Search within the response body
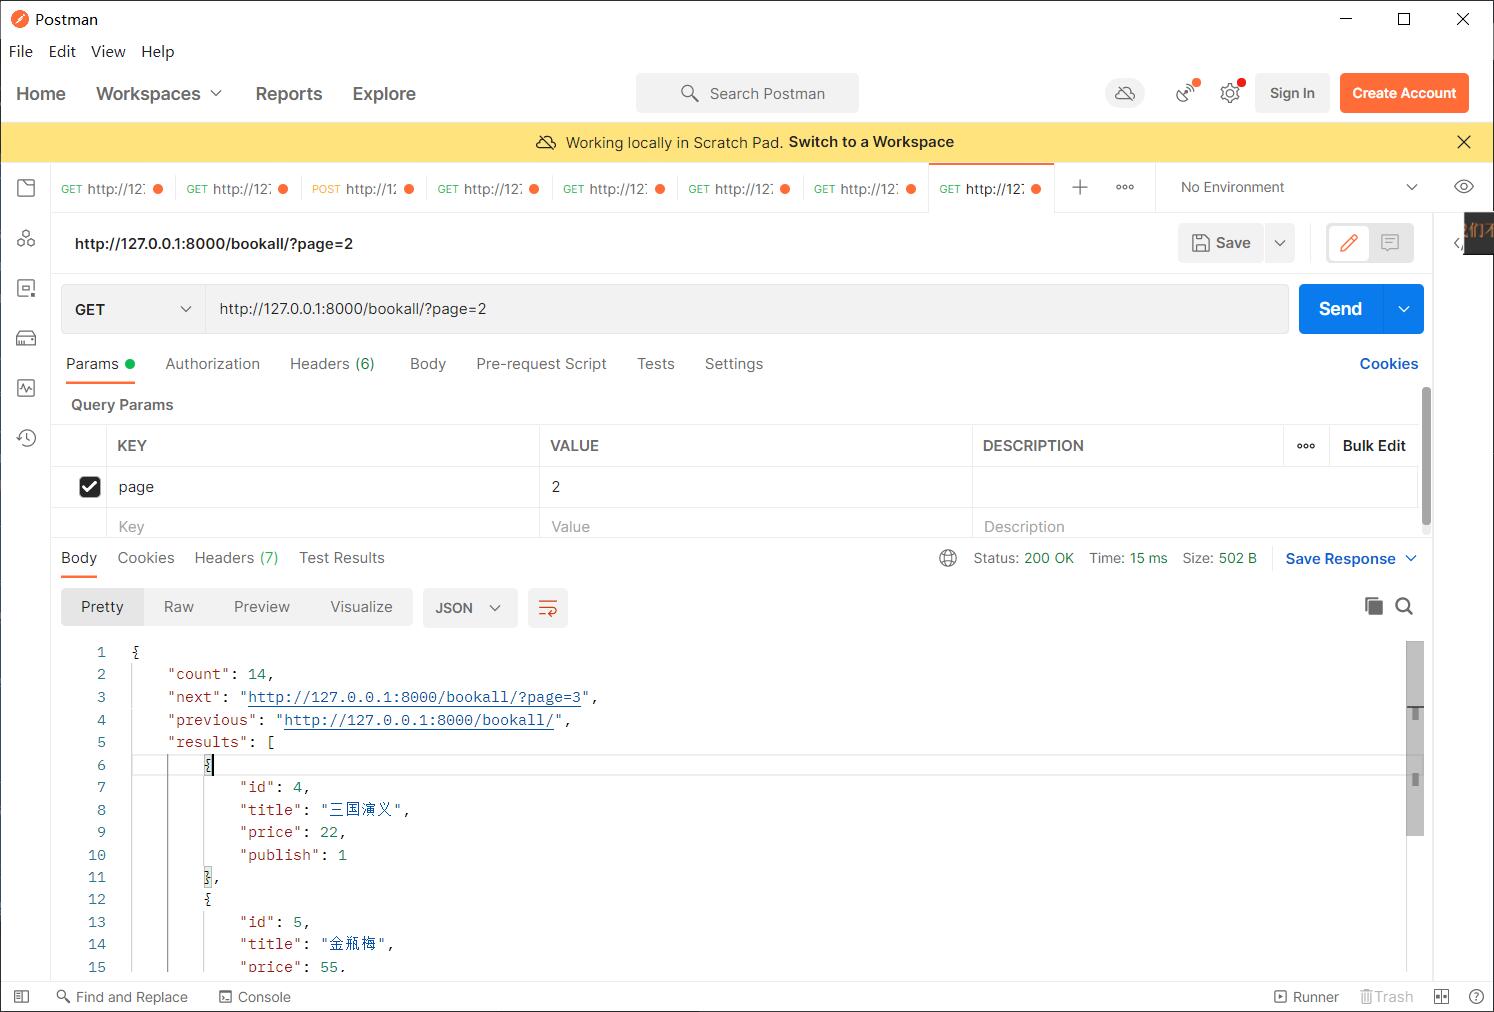The width and height of the screenshot is (1494, 1012). pos(1404,606)
